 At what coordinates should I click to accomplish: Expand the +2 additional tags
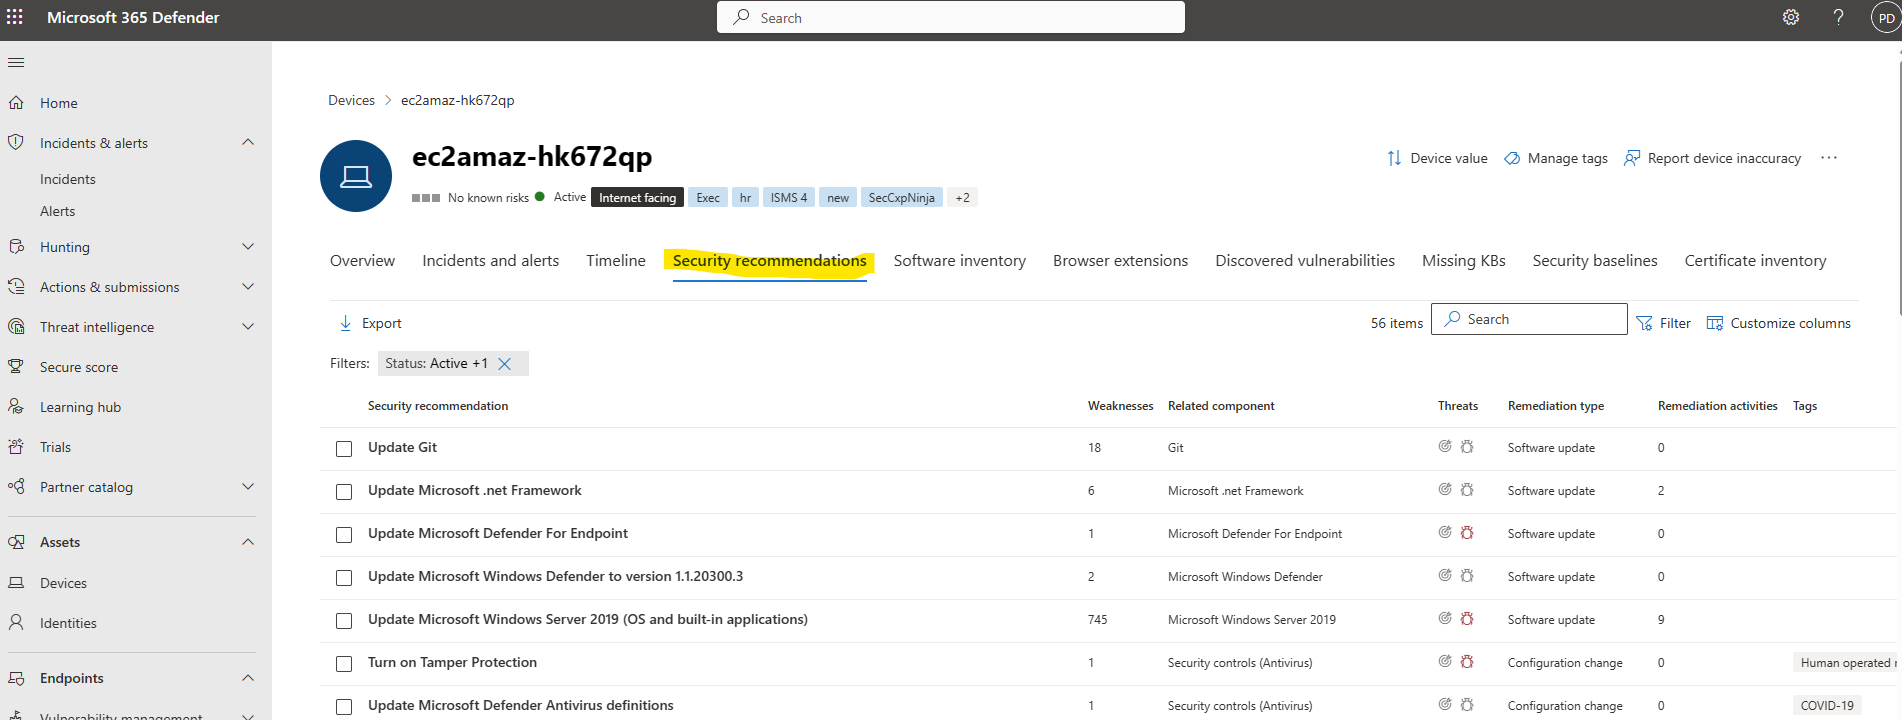point(962,198)
